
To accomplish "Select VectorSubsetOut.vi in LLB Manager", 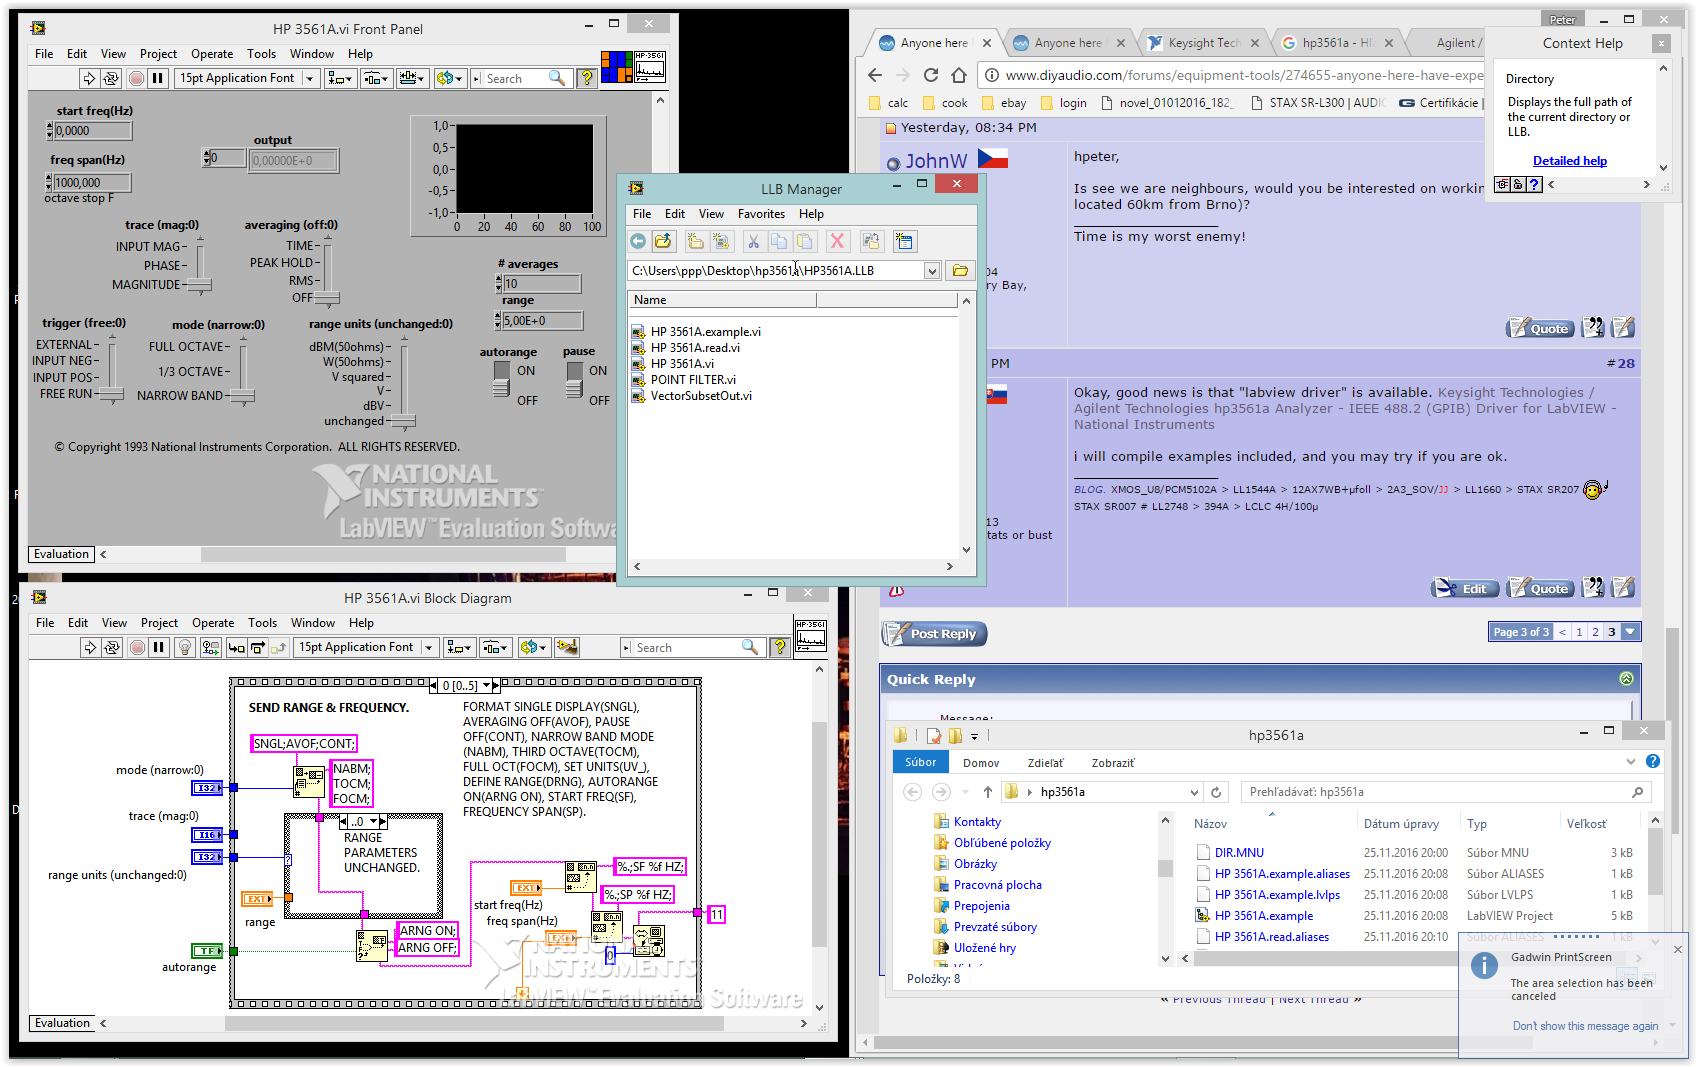I will (701, 396).
